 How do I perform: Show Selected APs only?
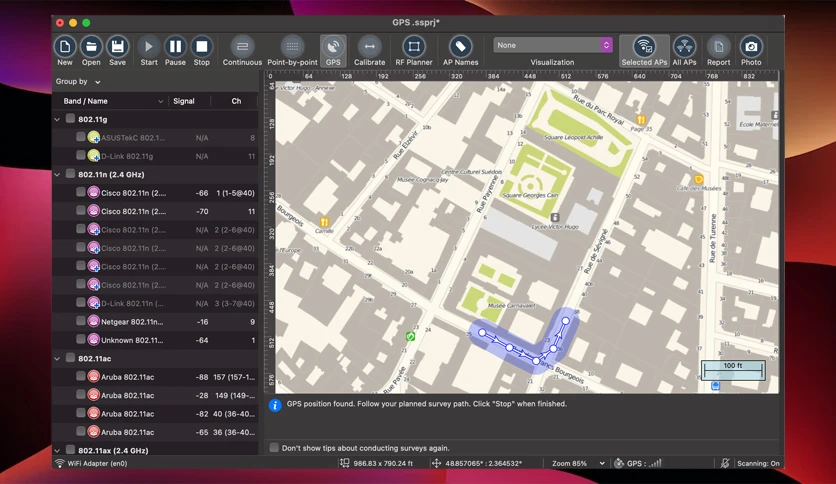644,51
